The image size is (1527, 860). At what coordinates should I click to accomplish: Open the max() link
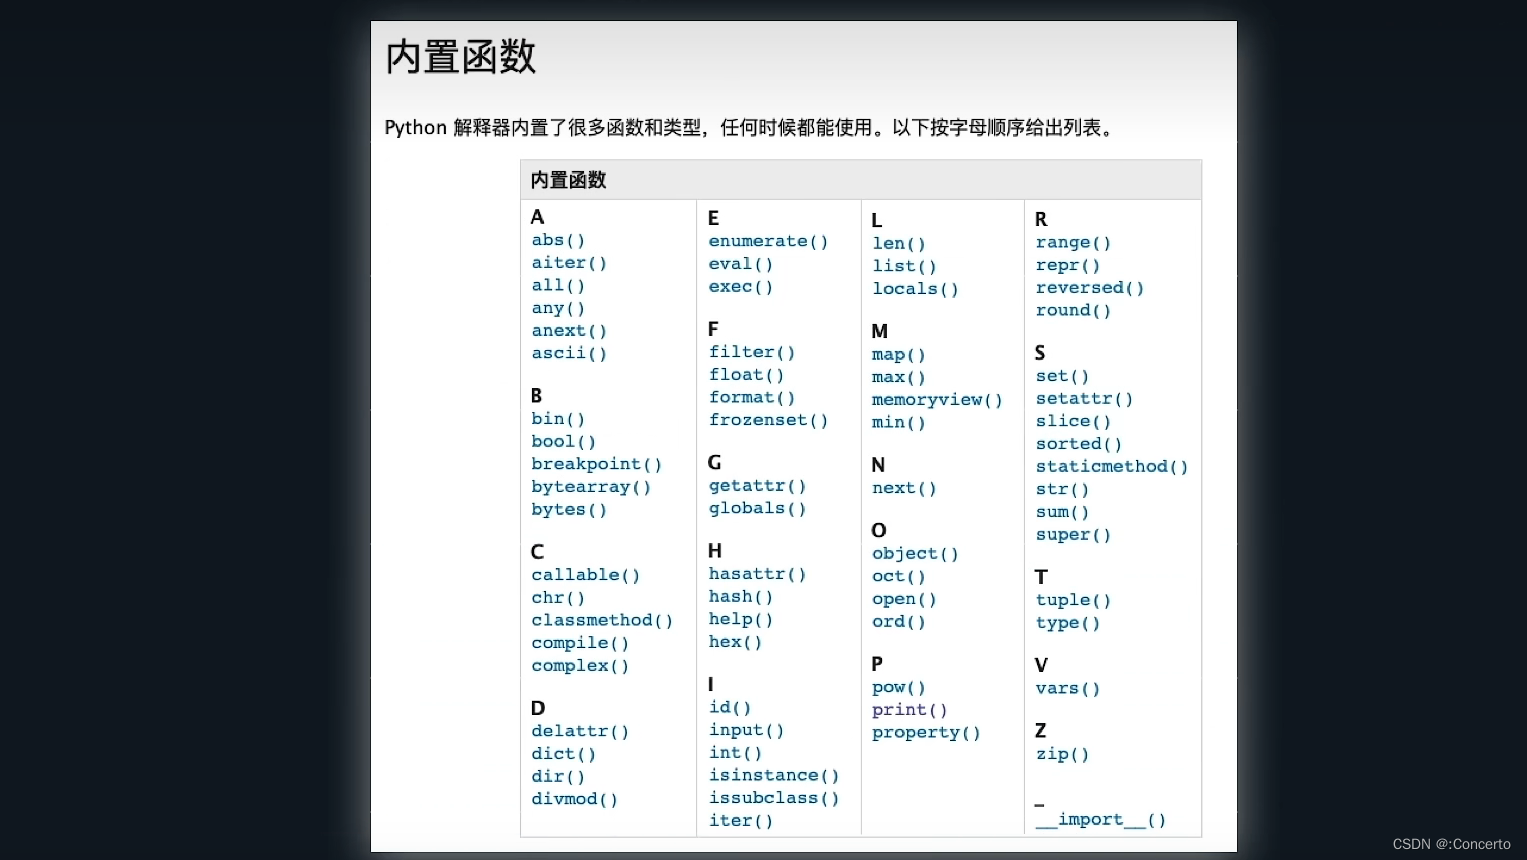tap(899, 377)
